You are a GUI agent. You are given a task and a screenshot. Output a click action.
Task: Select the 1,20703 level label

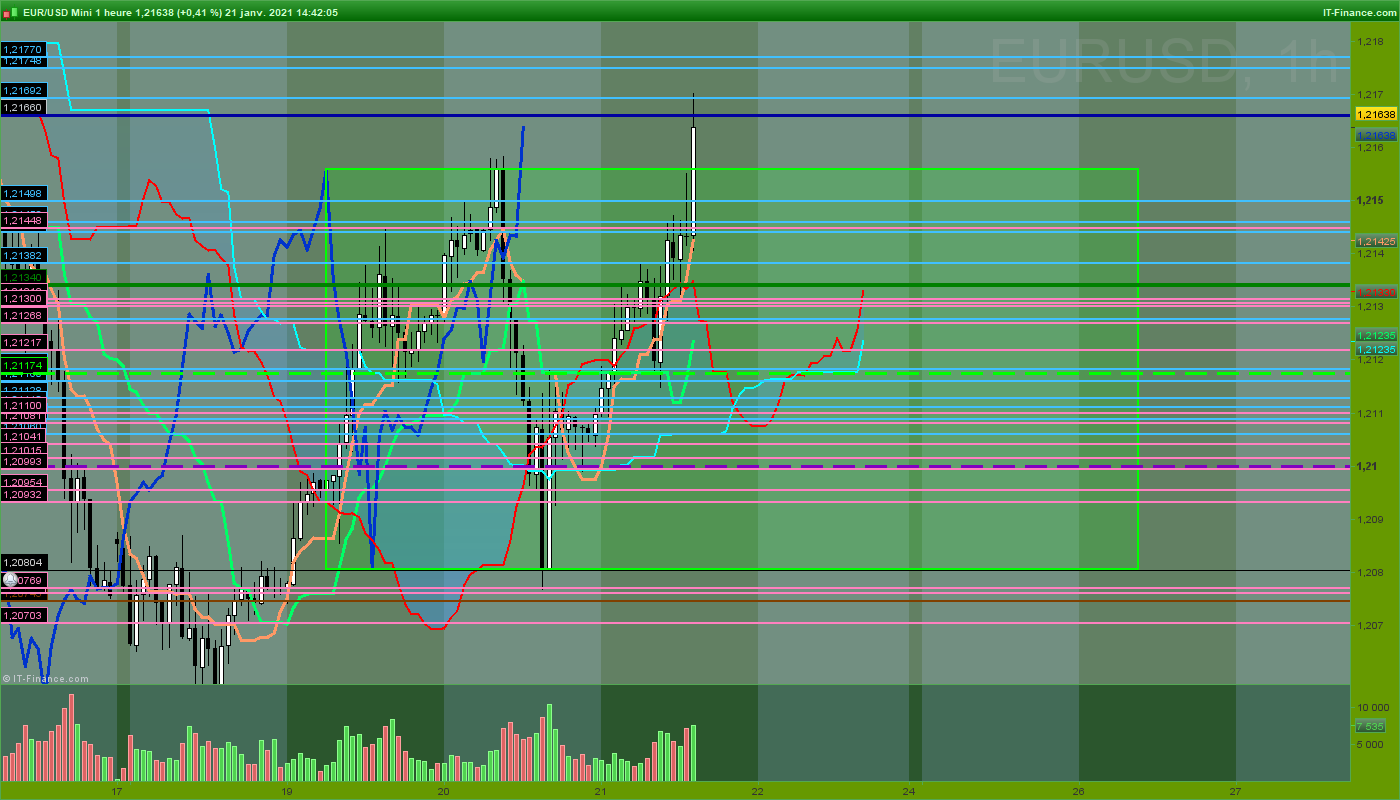click(x=23, y=616)
